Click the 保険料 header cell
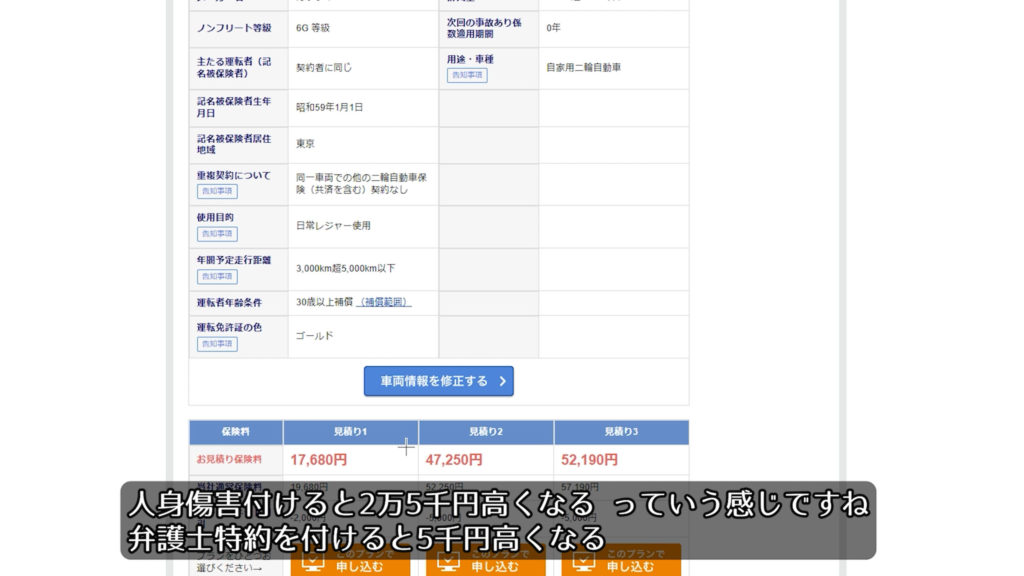Screen dimensions: 1024x576 pyautogui.click(x=236, y=432)
